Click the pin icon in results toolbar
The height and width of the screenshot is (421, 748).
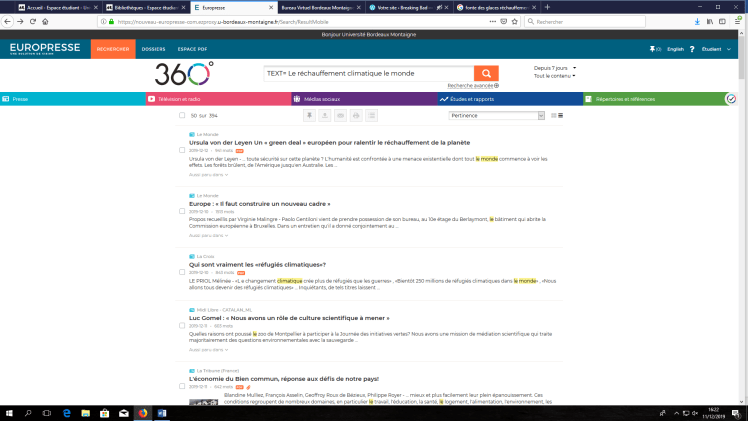point(309,115)
